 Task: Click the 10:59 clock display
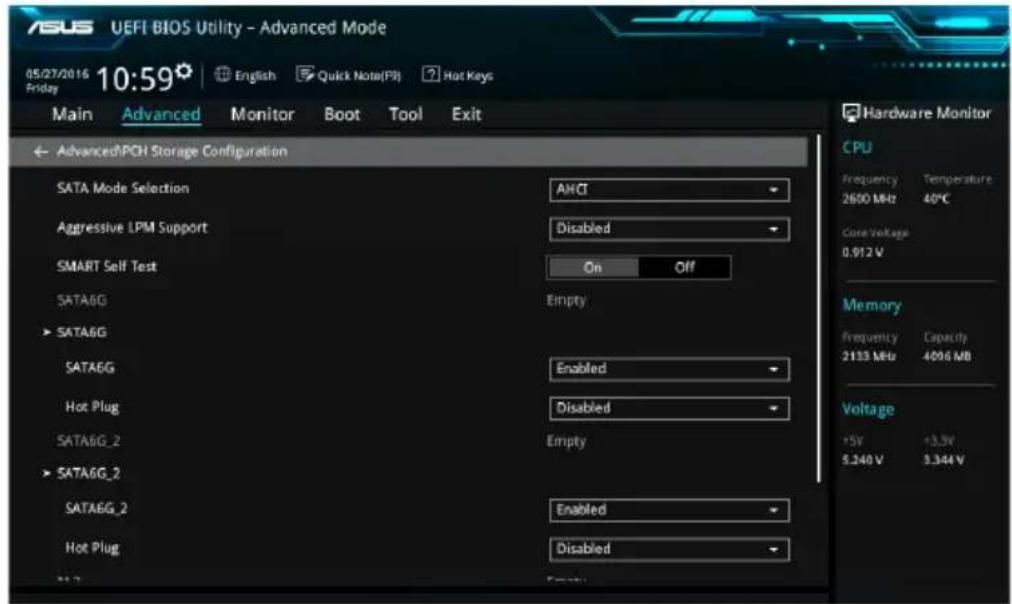click(x=134, y=79)
